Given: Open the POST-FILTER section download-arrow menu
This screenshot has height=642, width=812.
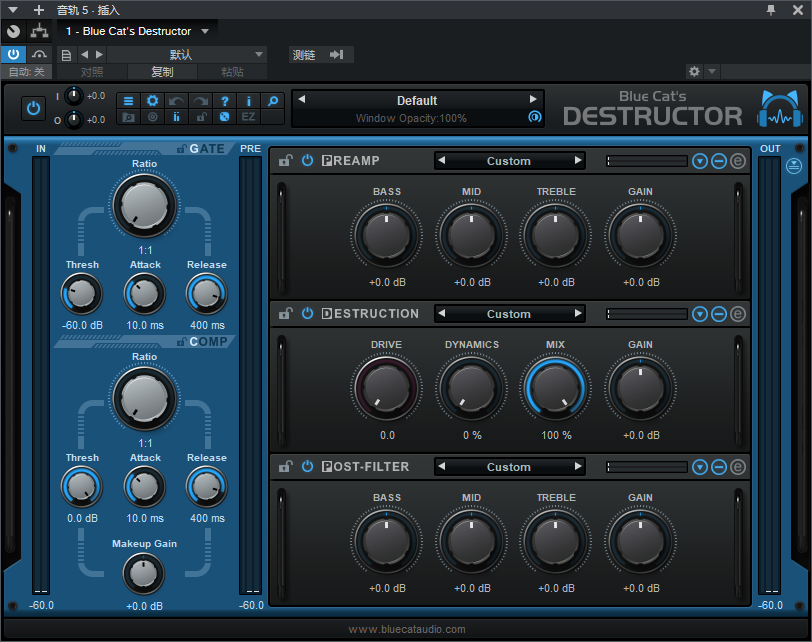Looking at the screenshot, I should pyautogui.click(x=700, y=467).
